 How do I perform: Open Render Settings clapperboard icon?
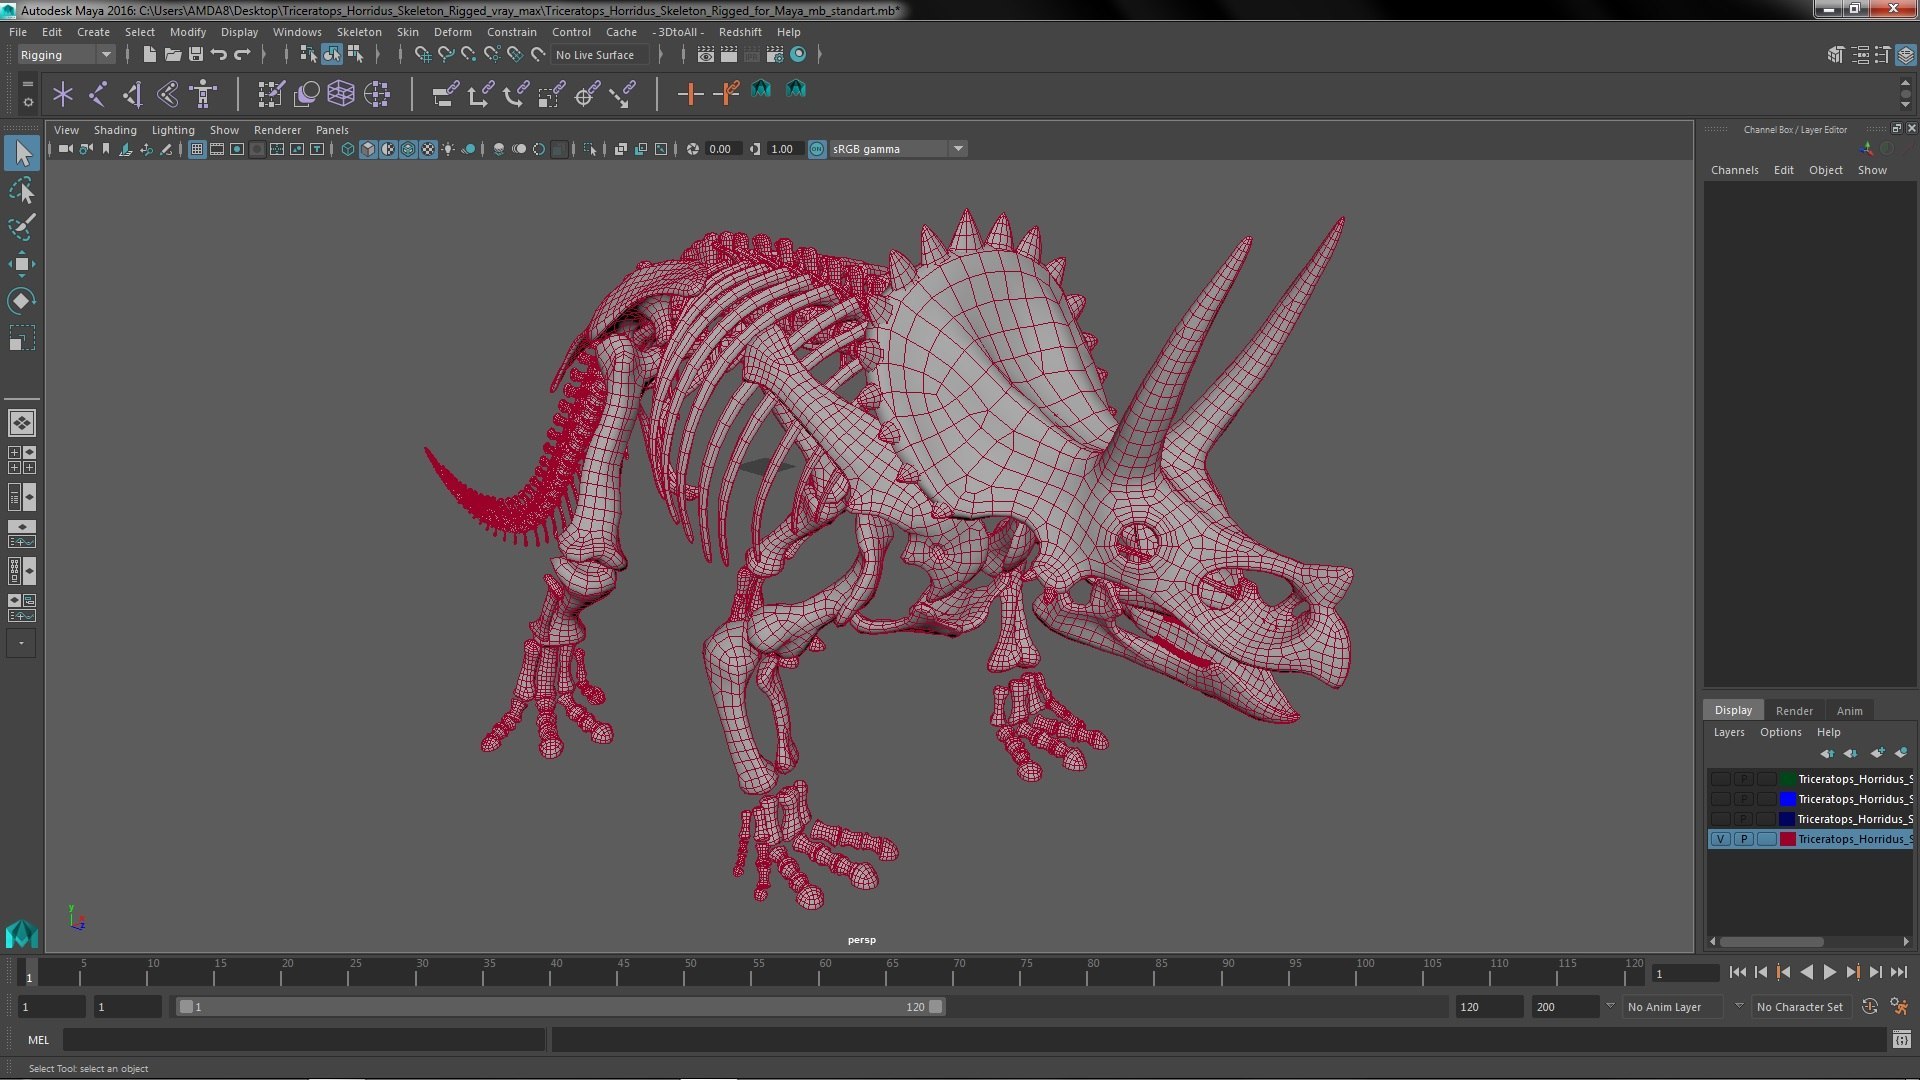point(775,55)
